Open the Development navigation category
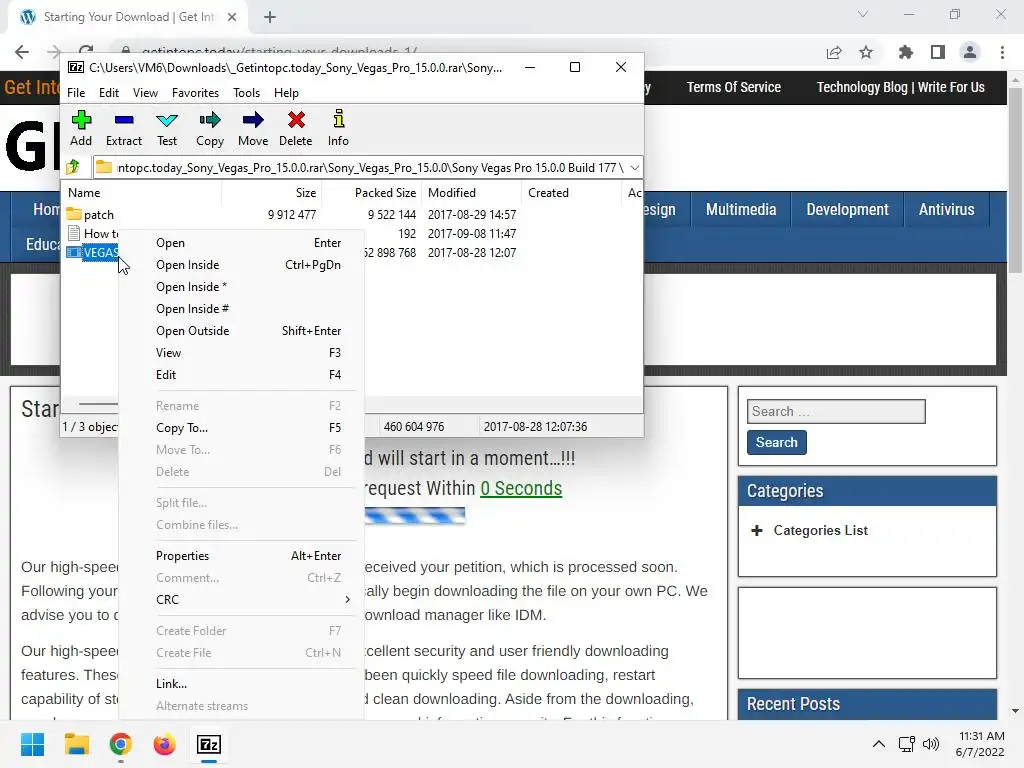Screen dimensions: 1024x768 [847, 210]
